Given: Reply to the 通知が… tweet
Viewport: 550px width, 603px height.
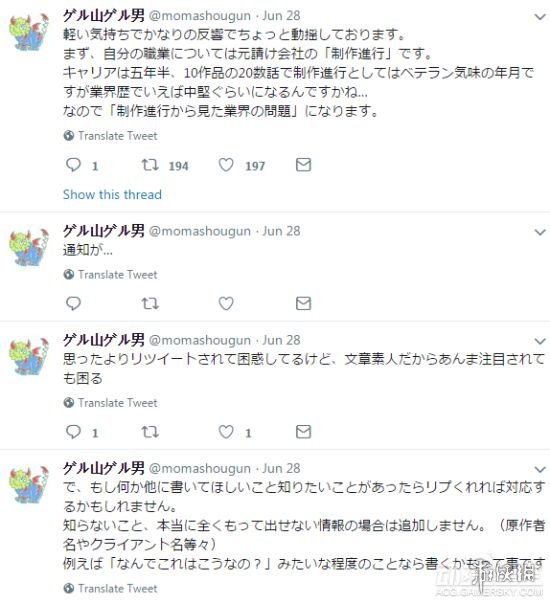Looking at the screenshot, I should 73,303.
